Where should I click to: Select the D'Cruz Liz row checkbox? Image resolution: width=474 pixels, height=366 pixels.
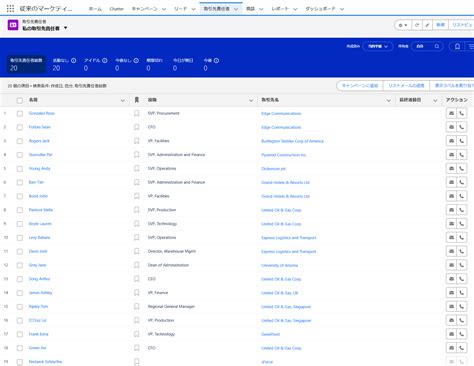(20, 320)
